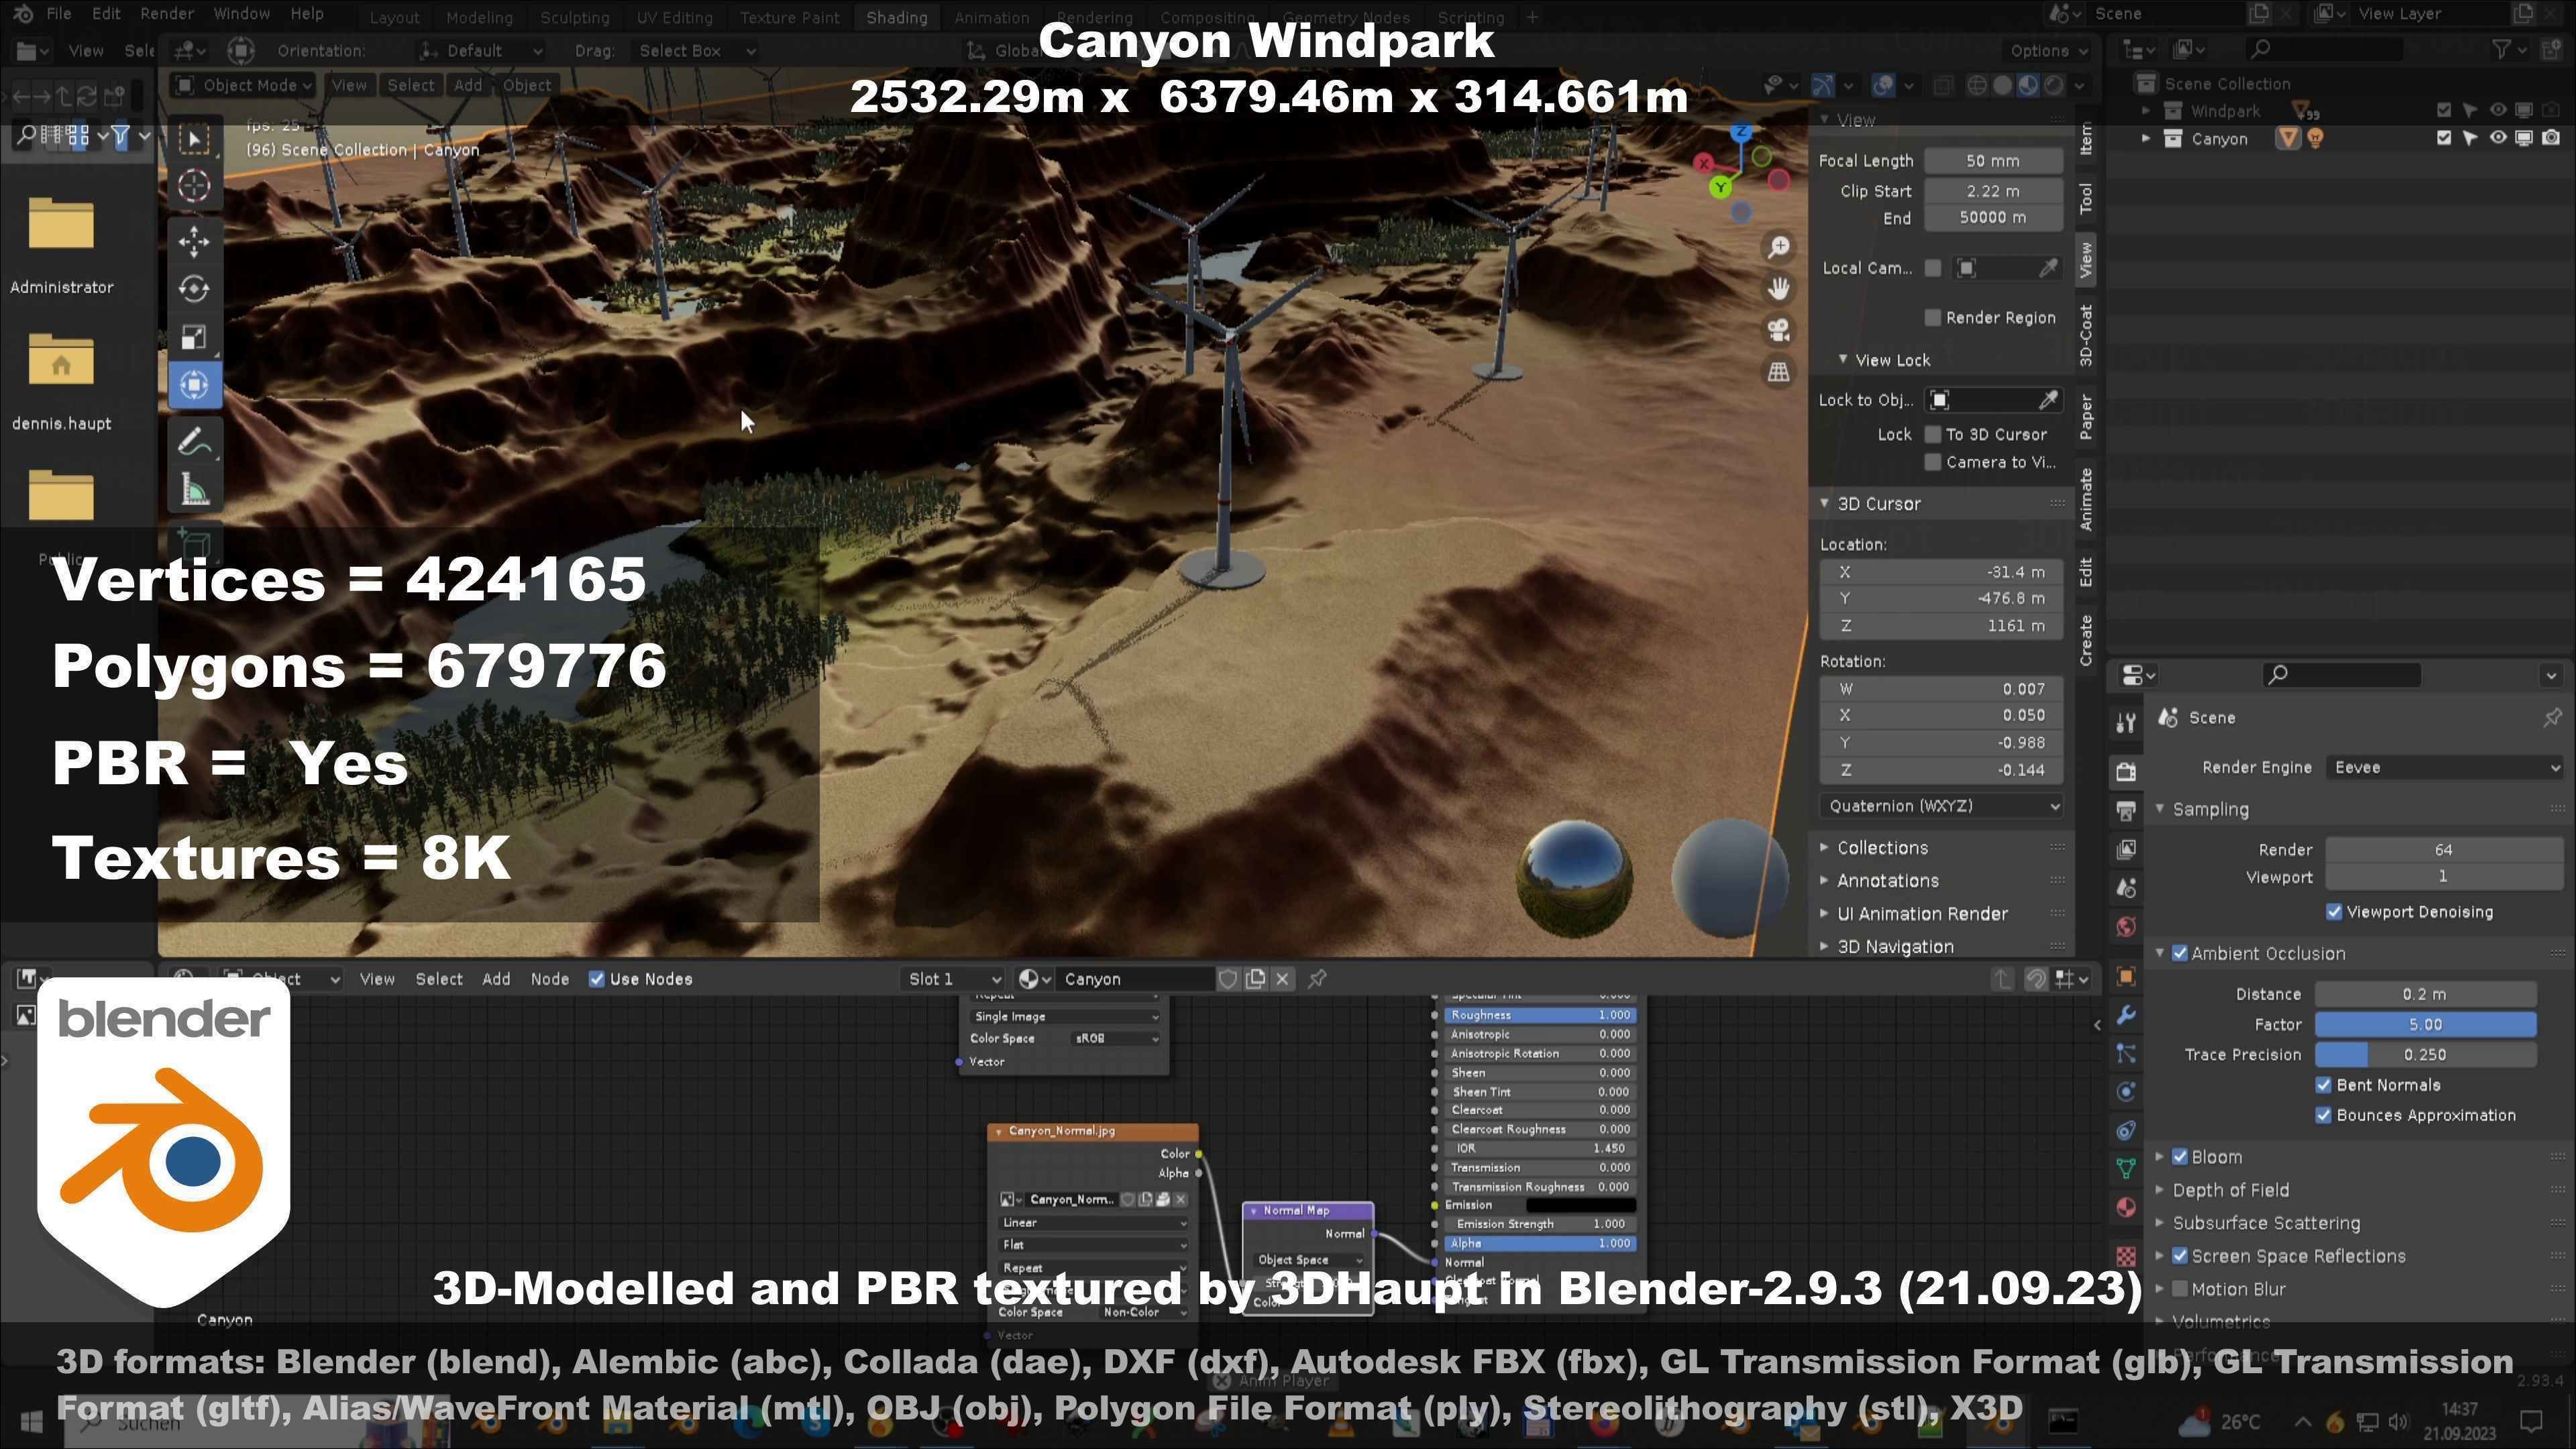Enable Motion Blur checkbox
Viewport: 2576px width, 1449px height.
coord(2180,1289)
